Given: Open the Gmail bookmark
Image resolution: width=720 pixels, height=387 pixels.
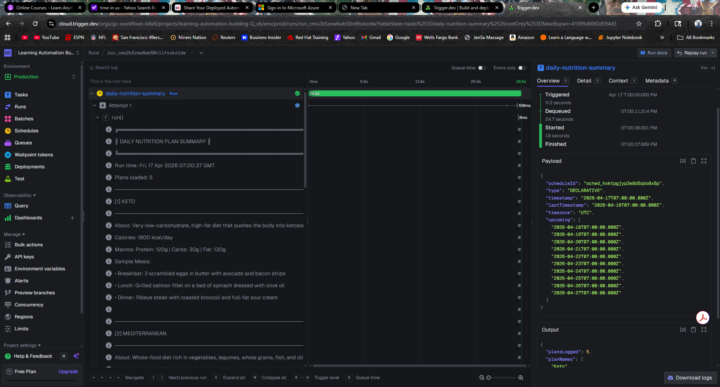Looking at the screenshot, I should coord(371,38).
